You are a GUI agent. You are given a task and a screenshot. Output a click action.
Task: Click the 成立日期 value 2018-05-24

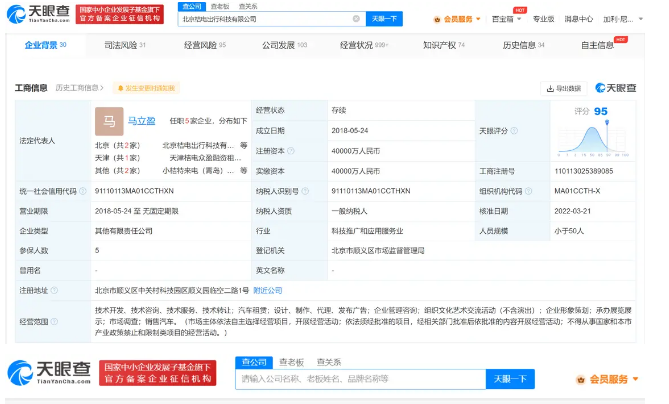click(350, 131)
